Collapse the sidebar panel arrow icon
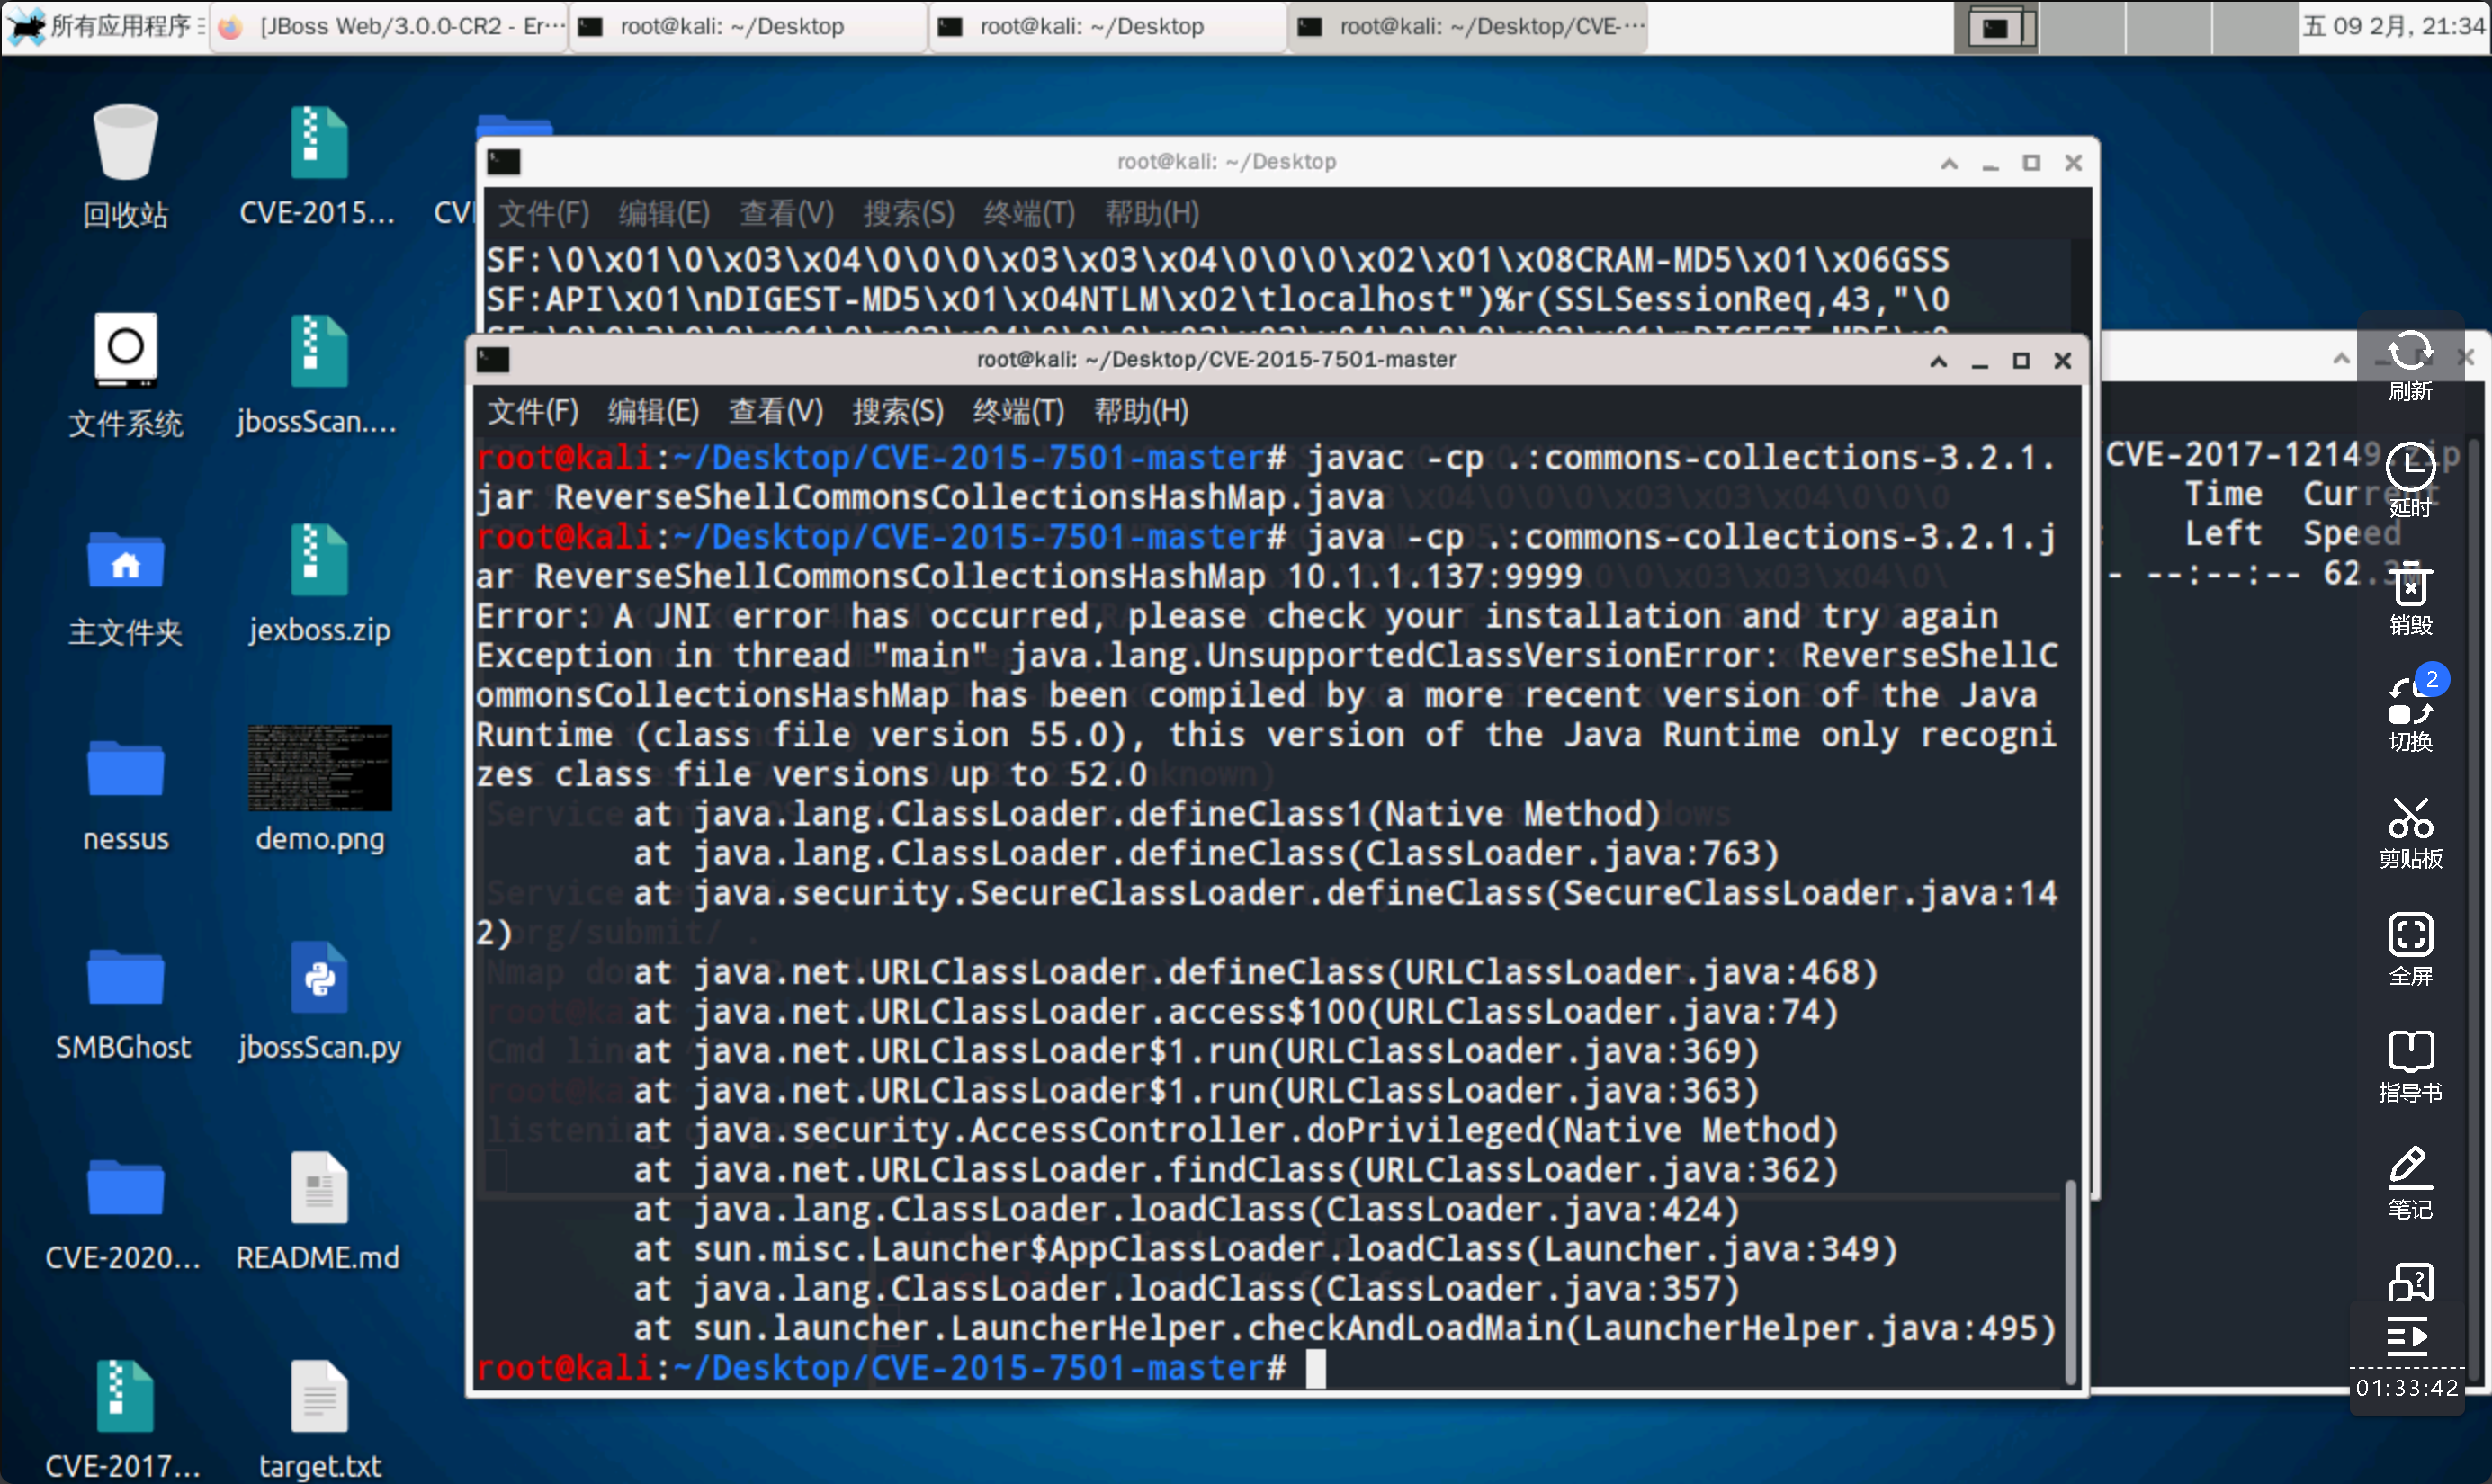This screenshot has height=1484, width=2492. click(x=2406, y=1336)
